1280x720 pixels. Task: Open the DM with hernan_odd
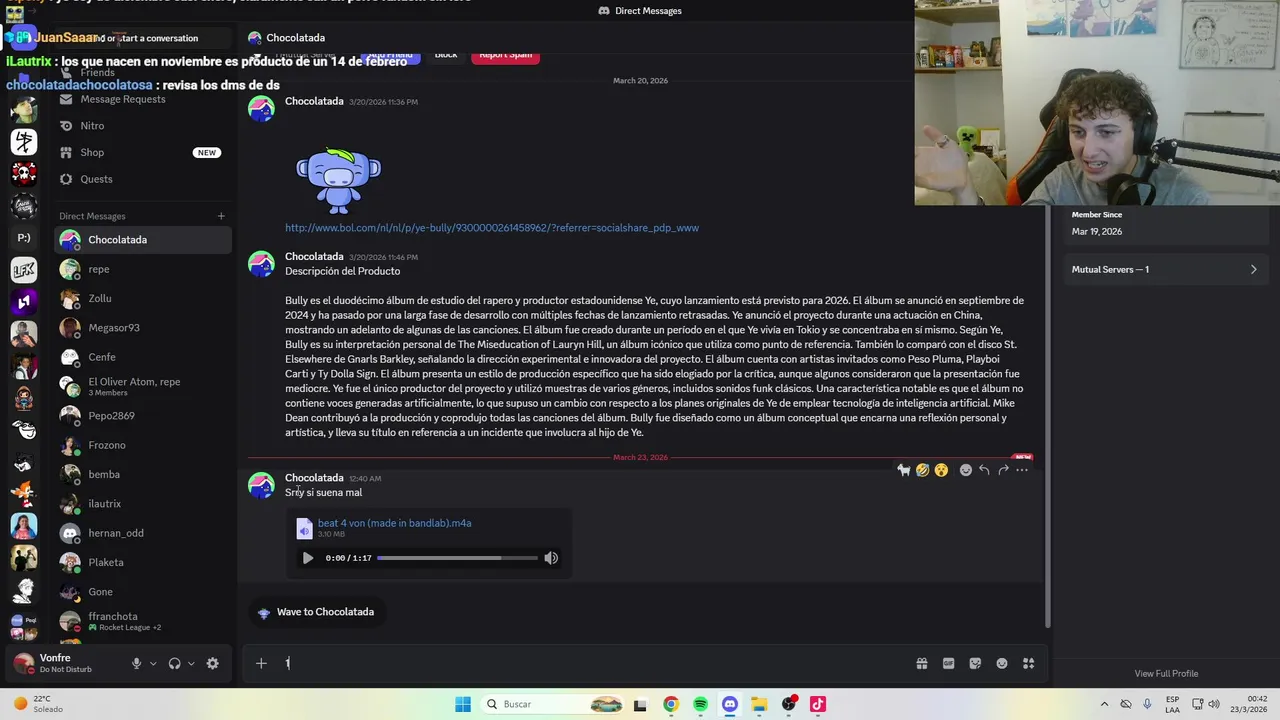tap(142, 533)
